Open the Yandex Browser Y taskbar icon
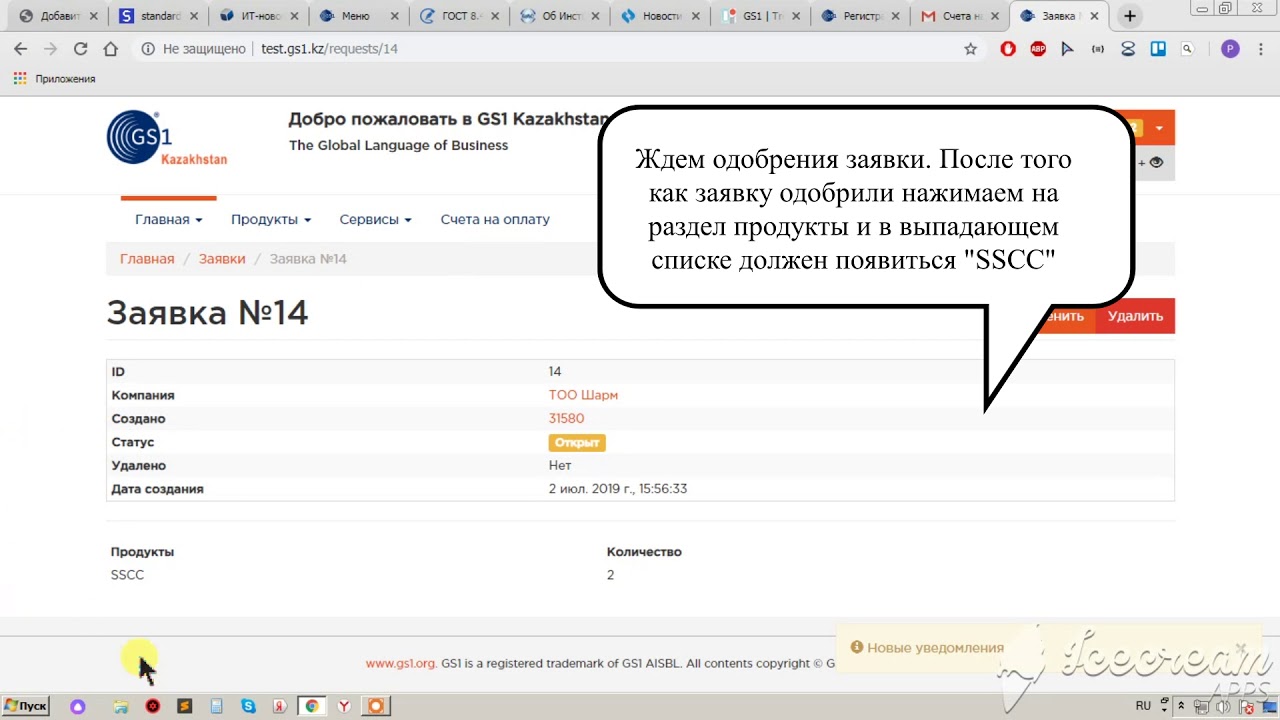Image resolution: width=1280 pixels, height=720 pixels. pos(344,706)
